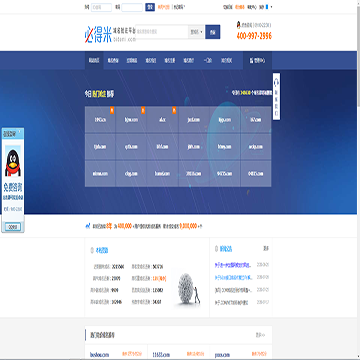Click the grid icon in the navigation bar
Screen dimensions: 360x360
click(251, 60)
